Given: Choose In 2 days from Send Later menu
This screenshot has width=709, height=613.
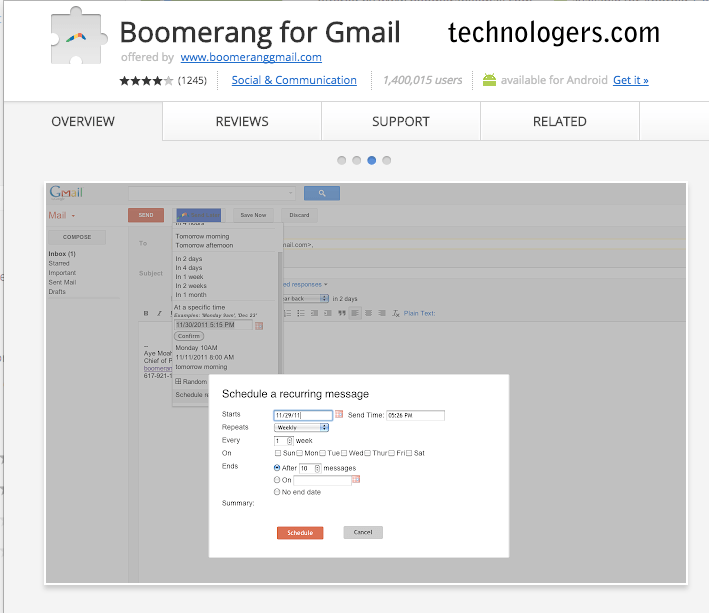Looking at the screenshot, I should pos(189,259).
